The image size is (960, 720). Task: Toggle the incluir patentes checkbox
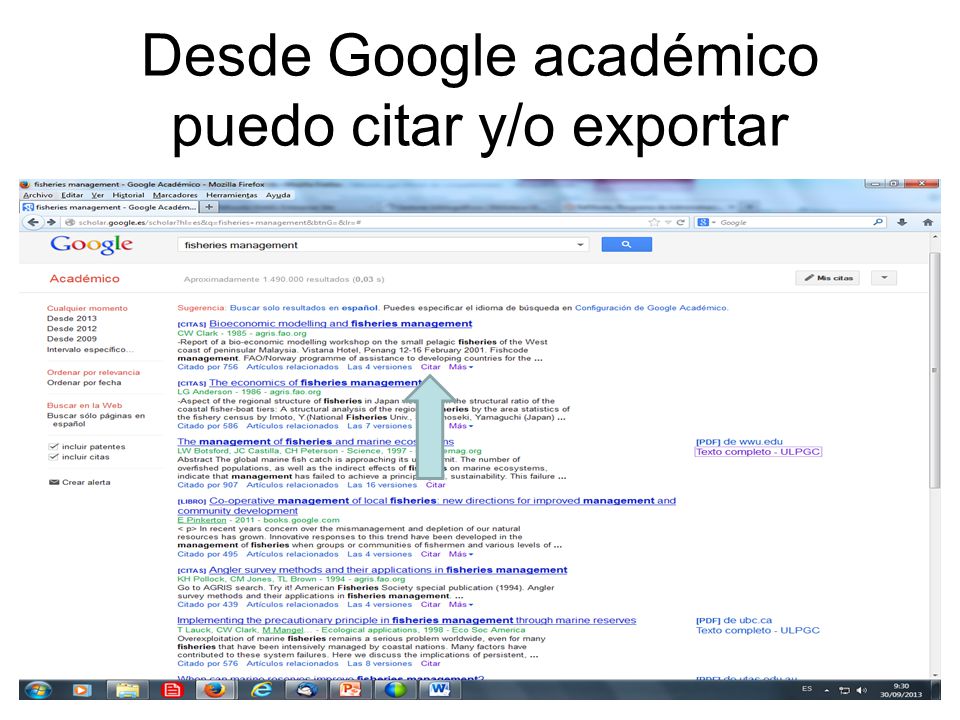[x=53, y=446]
